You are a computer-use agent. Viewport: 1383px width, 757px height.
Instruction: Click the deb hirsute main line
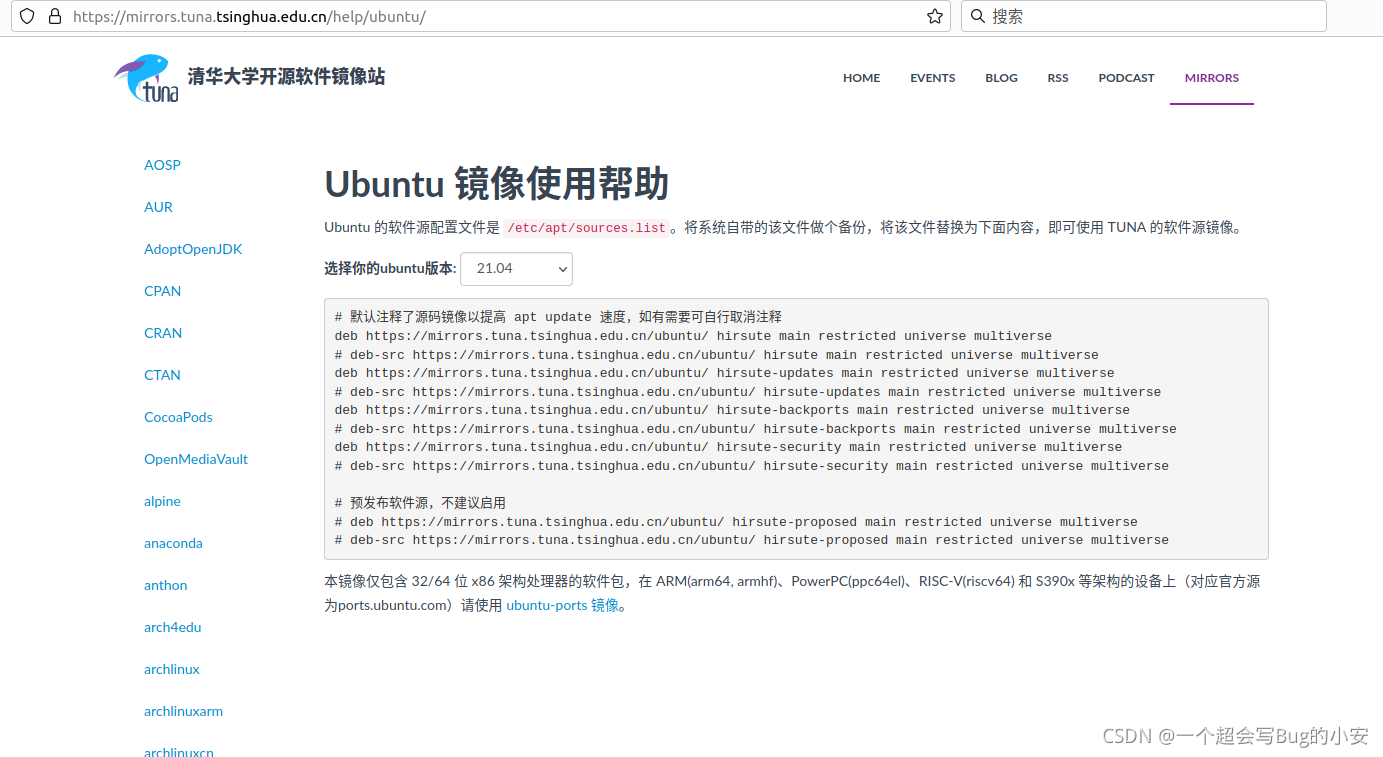tap(693, 336)
